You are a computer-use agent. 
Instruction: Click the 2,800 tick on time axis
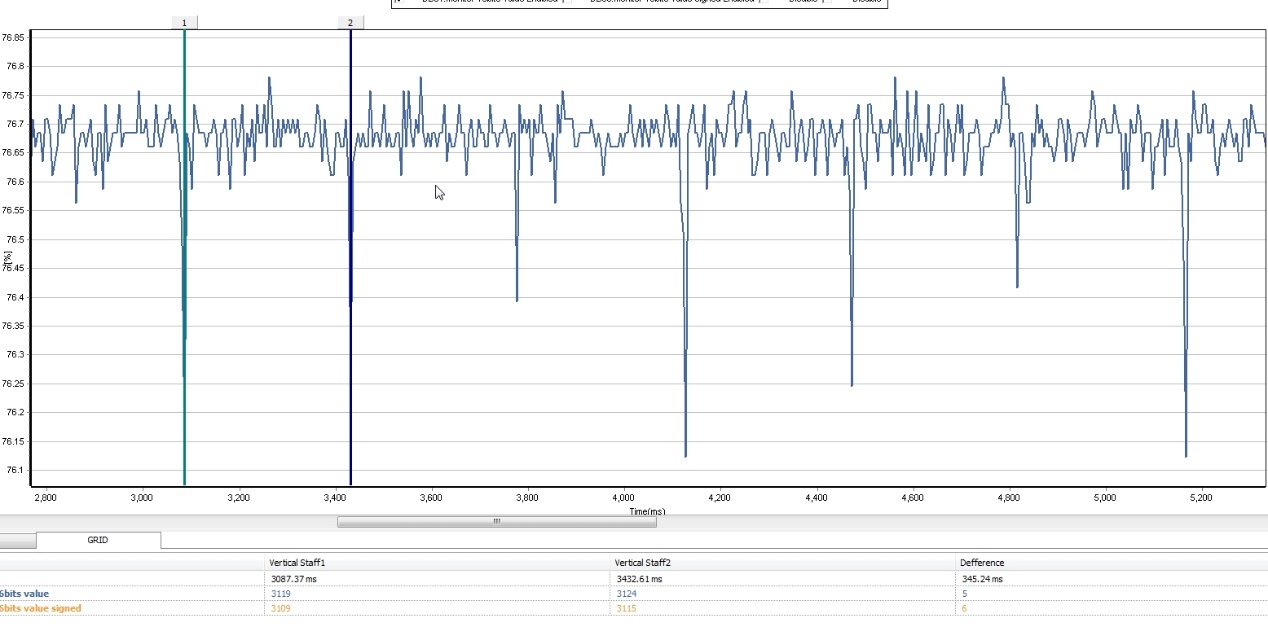(x=45, y=496)
